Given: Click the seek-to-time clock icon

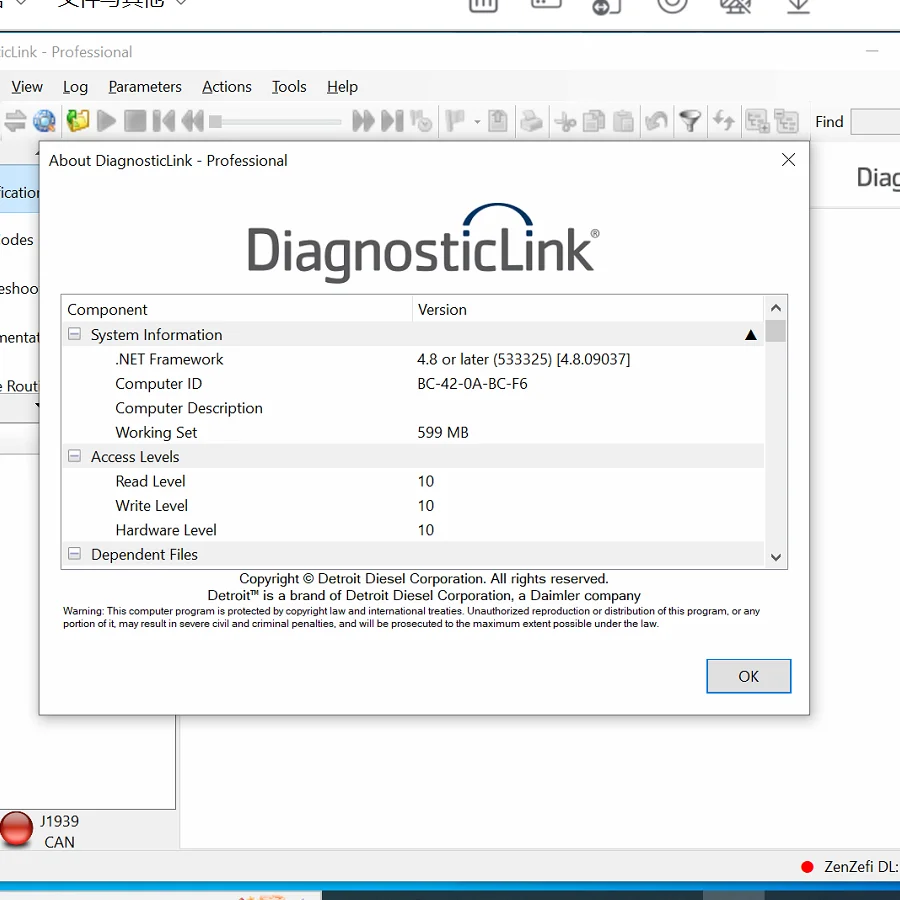Looking at the screenshot, I should coord(421,121).
